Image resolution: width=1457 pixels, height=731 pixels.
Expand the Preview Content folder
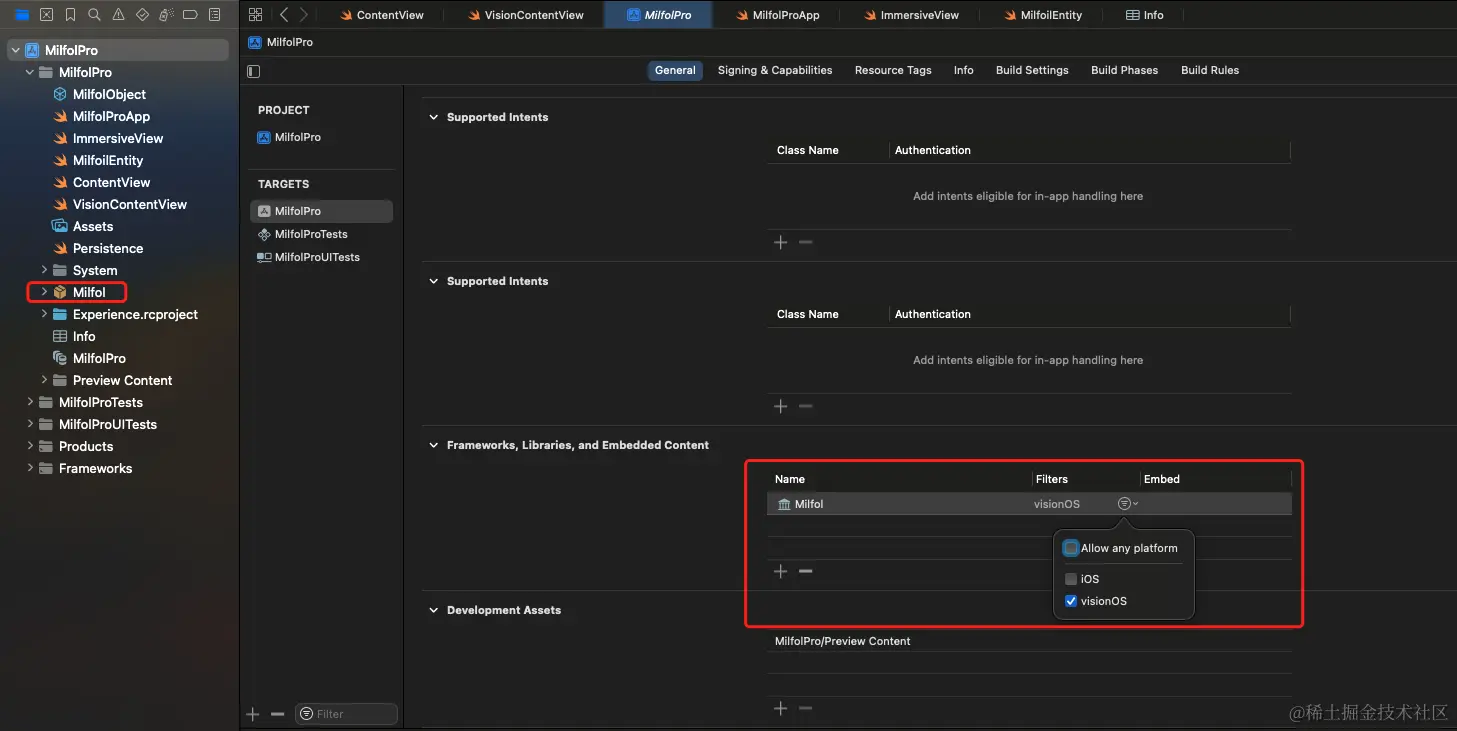click(x=44, y=380)
